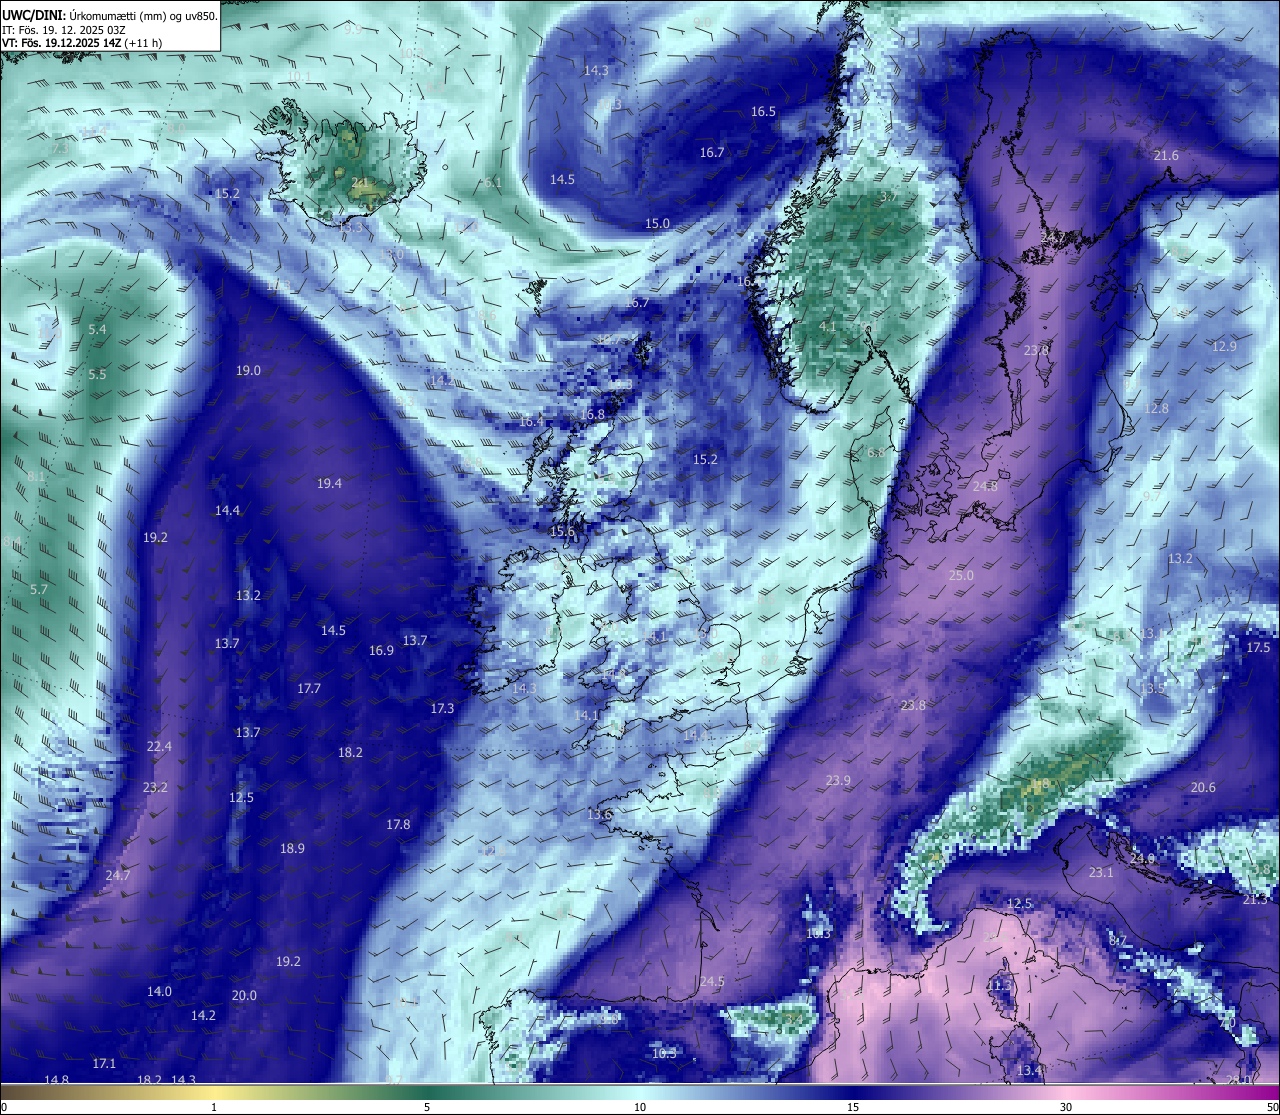Click the 16.5 value on the map
The image size is (1280, 1115).
[763, 112]
